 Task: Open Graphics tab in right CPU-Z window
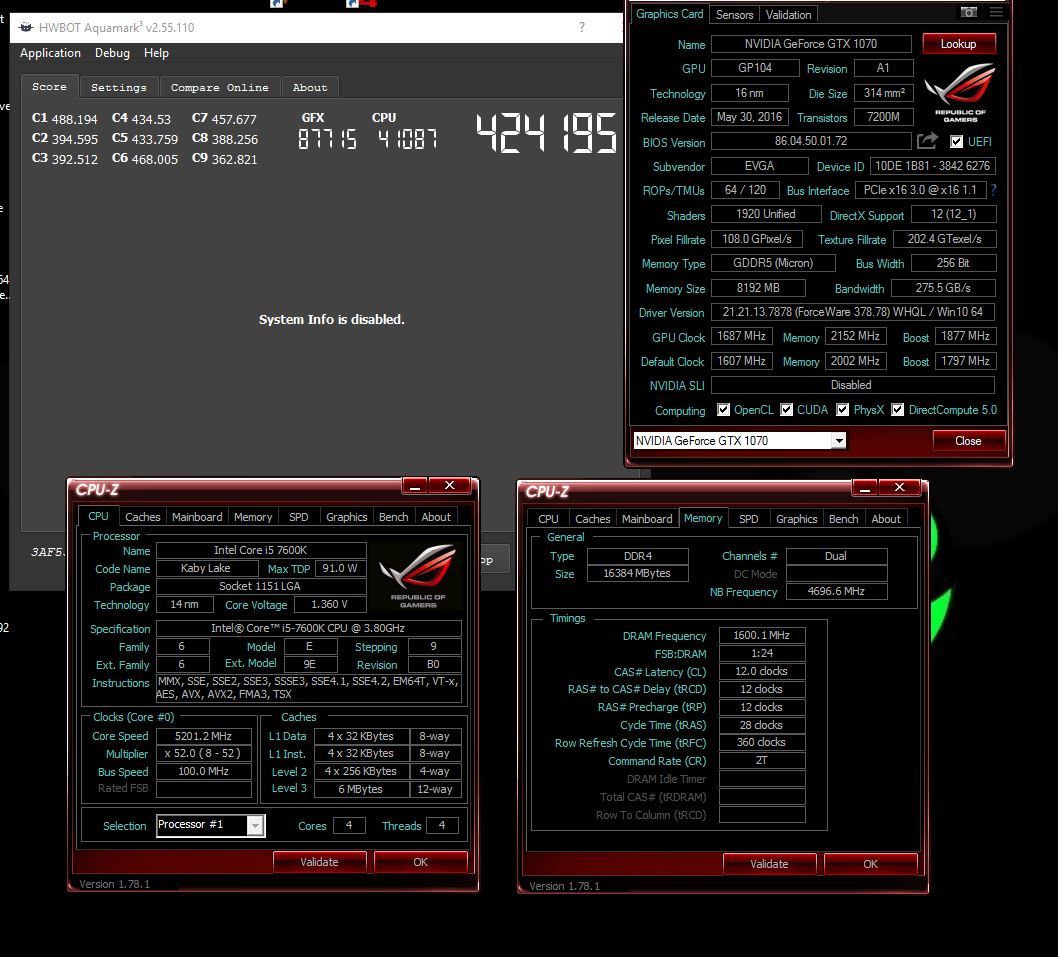(796, 518)
